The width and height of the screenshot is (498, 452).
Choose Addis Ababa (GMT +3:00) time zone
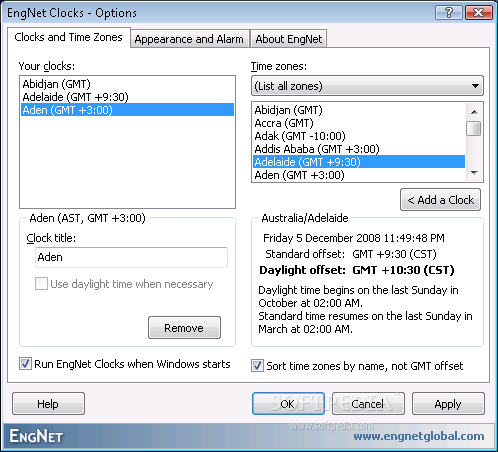(359, 149)
